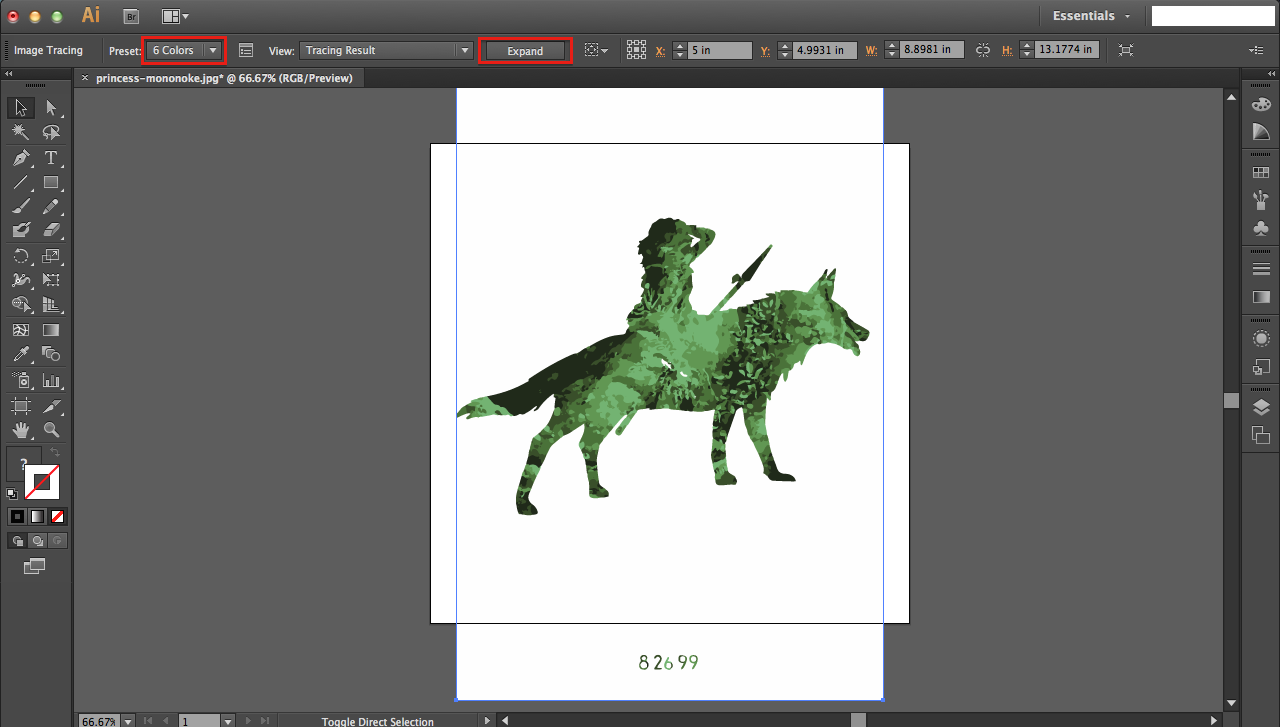Enable Draw Behind mode
The image size is (1280, 727).
(38, 541)
